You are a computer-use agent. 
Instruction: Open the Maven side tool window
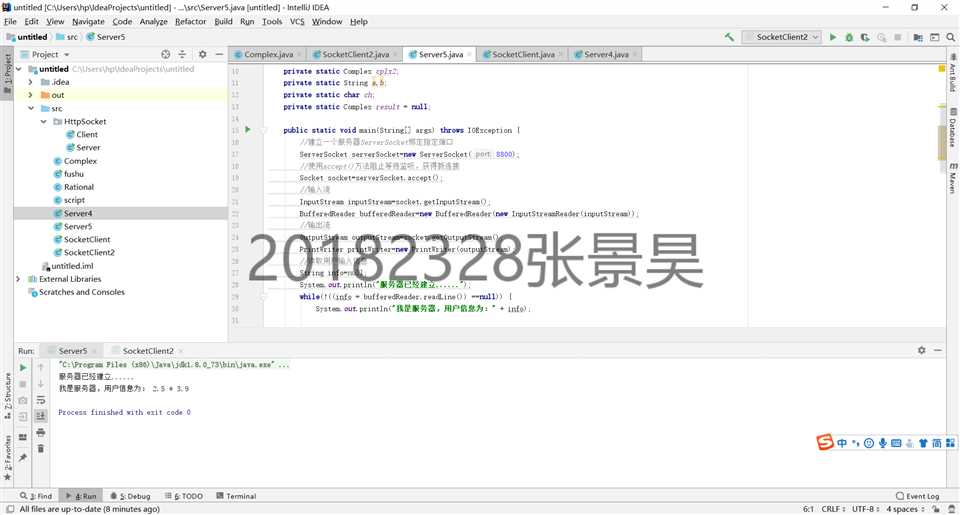coord(953,178)
